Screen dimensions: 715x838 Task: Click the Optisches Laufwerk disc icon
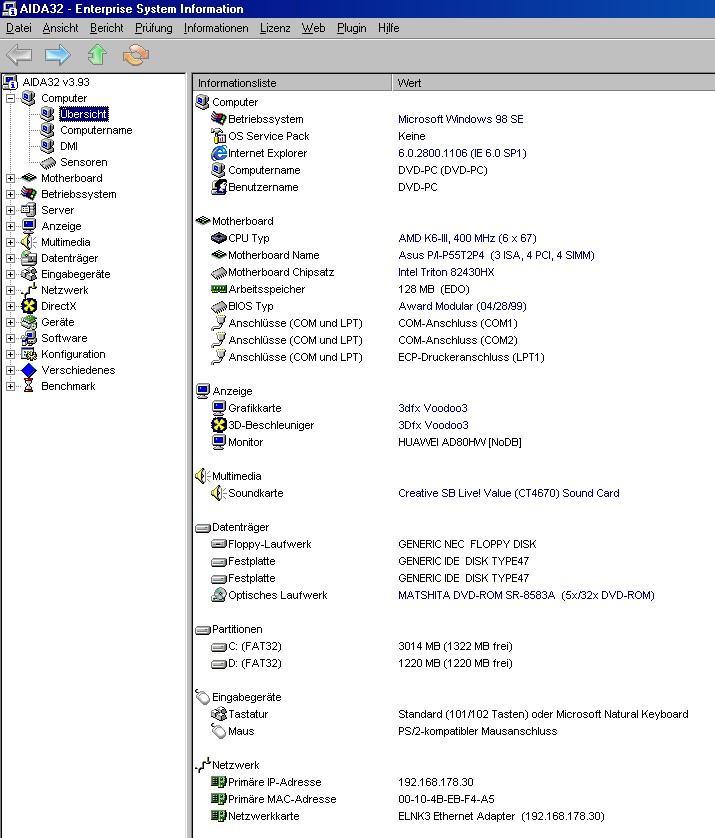pos(219,595)
